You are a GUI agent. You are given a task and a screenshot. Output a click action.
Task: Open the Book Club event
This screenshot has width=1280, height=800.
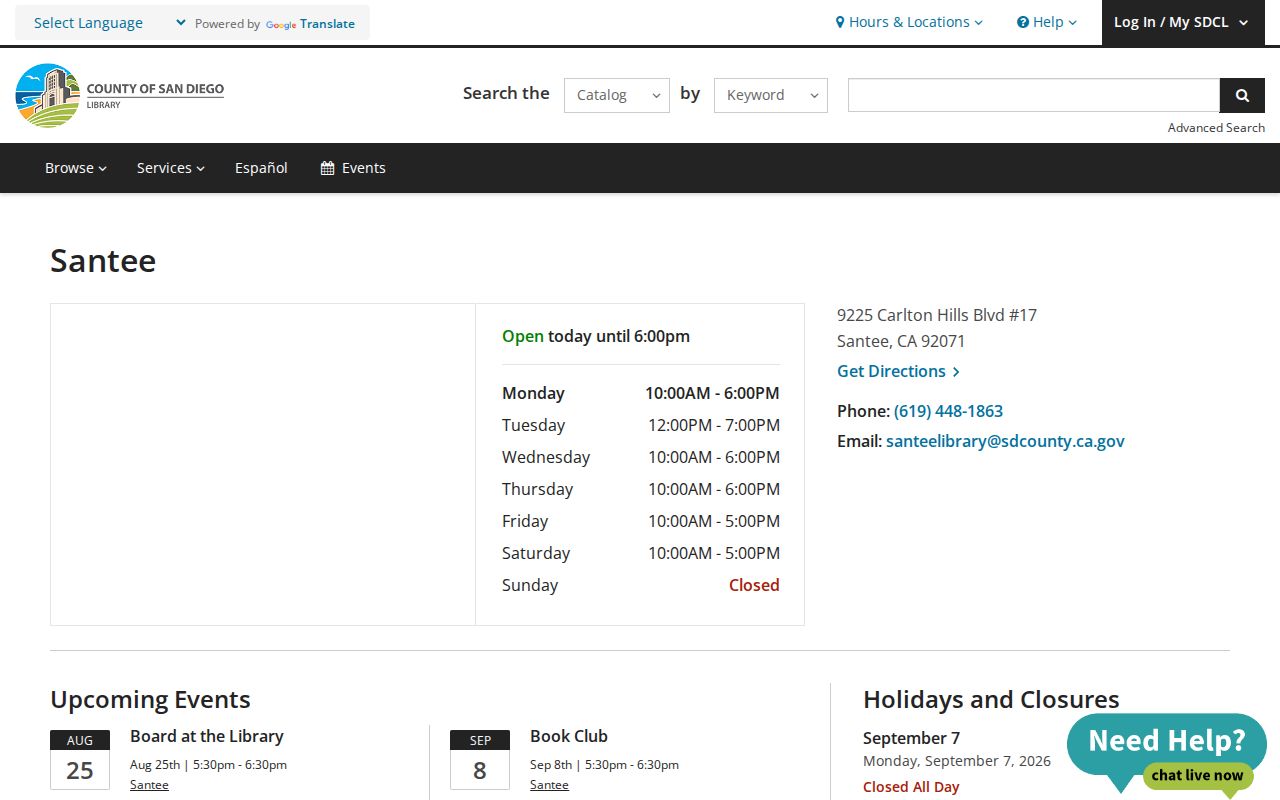(x=569, y=736)
